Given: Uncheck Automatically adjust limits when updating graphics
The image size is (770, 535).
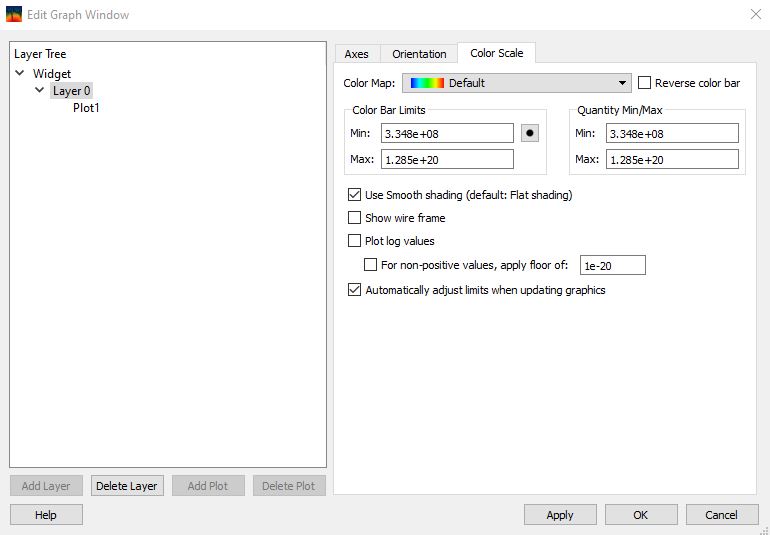Looking at the screenshot, I should point(354,290).
